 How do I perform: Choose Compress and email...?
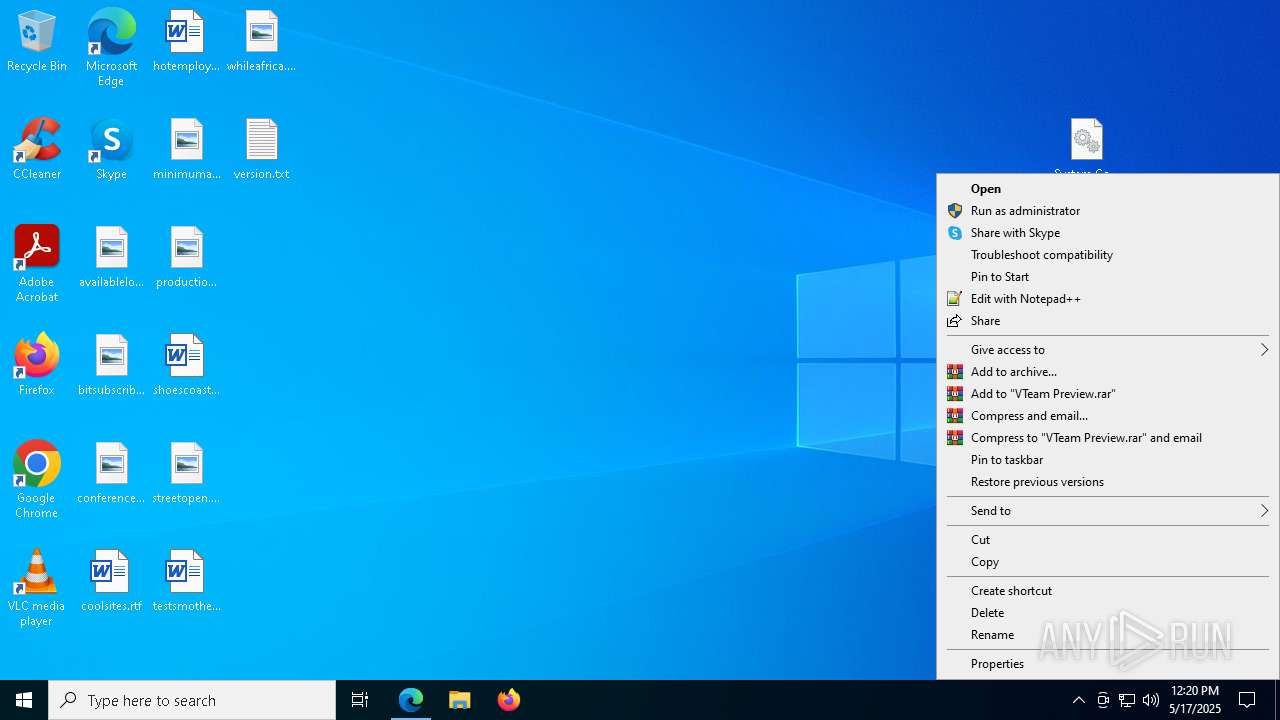click(1108, 416)
